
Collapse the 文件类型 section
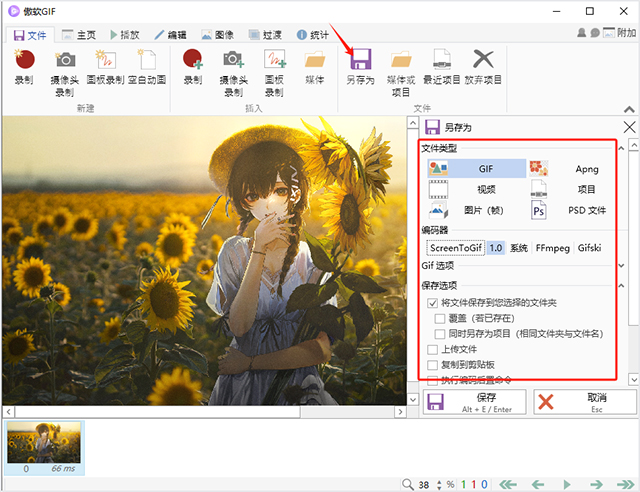(621, 148)
